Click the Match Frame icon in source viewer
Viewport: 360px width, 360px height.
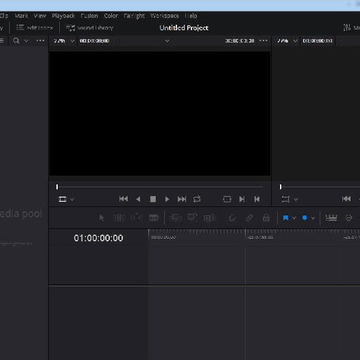[x=227, y=199]
